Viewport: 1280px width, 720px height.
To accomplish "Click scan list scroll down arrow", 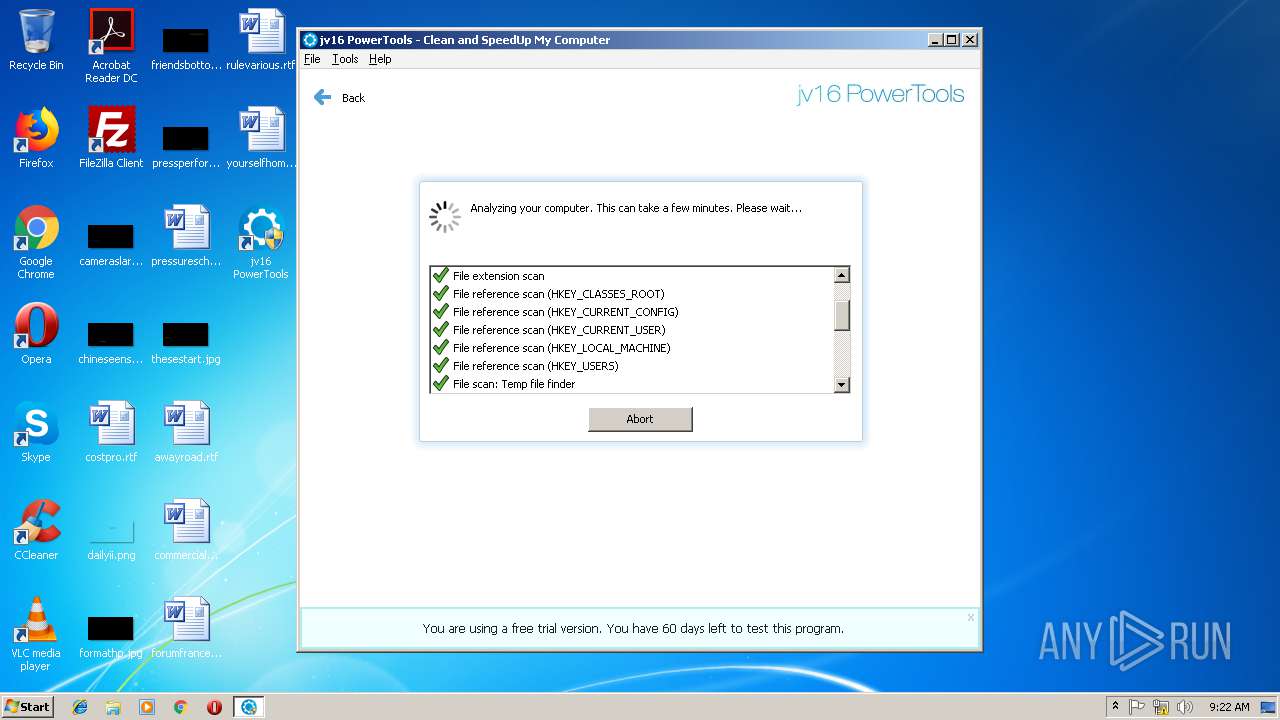I will [x=842, y=385].
